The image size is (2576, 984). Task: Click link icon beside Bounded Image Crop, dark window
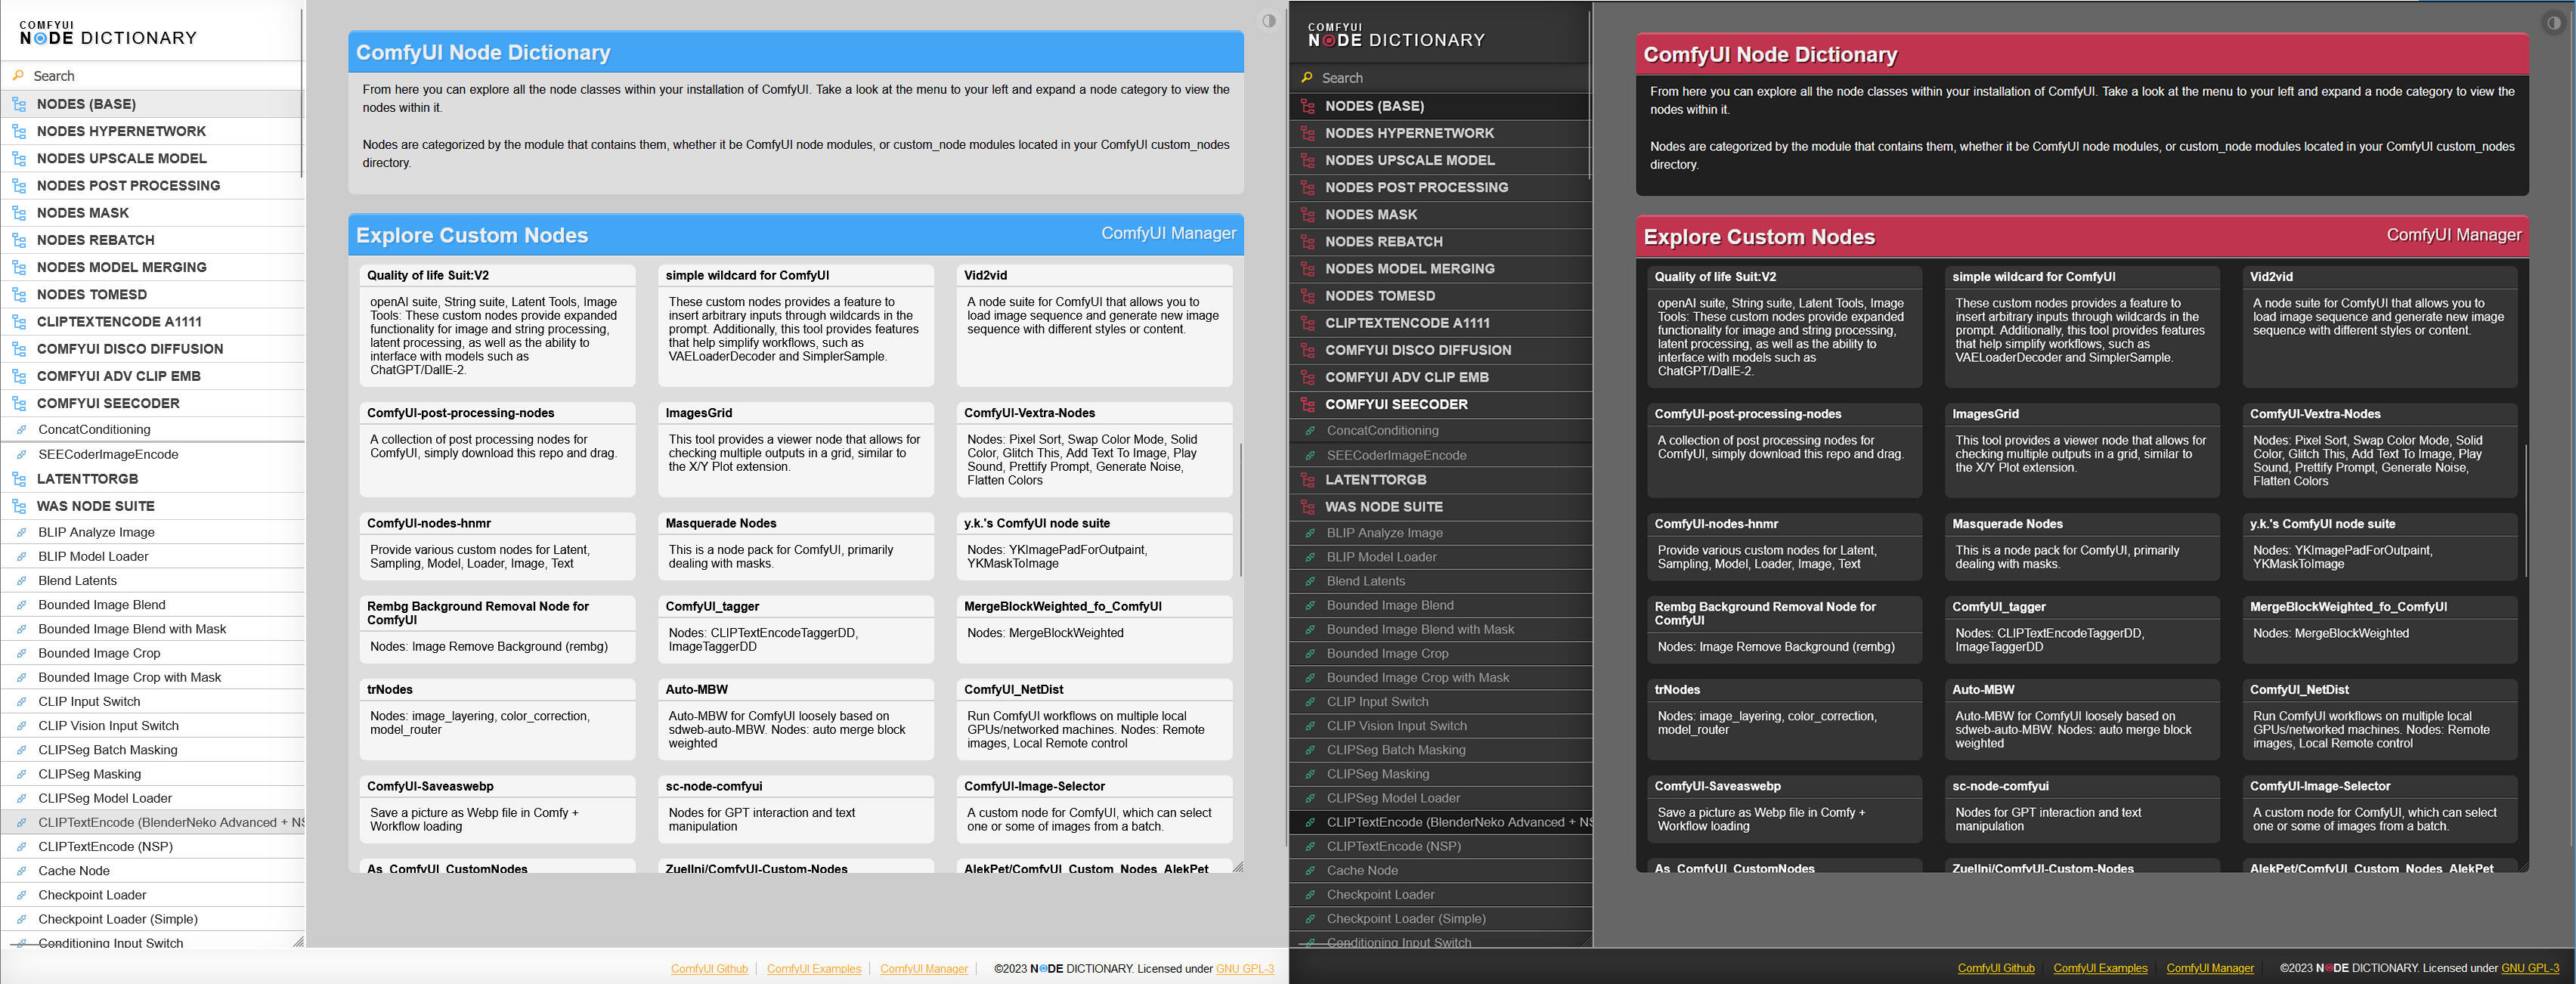coord(1310,653)
